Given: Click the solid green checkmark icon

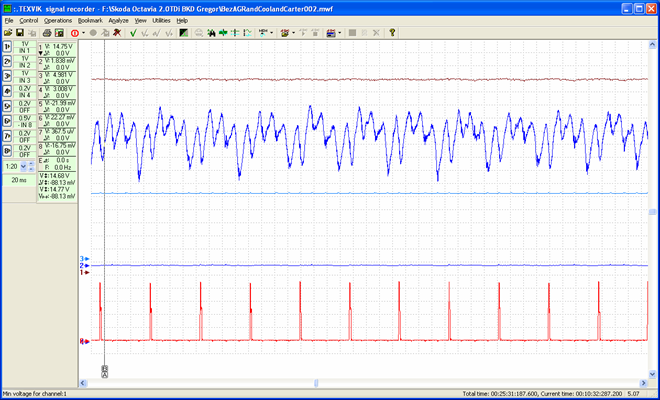Looking at the screenshot, I should 133,33.
